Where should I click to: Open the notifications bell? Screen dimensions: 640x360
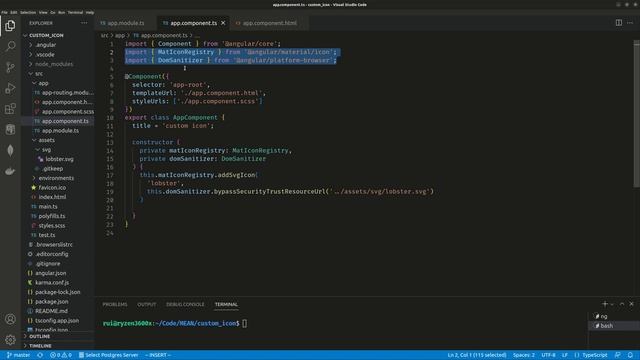[x=631, y=355]
